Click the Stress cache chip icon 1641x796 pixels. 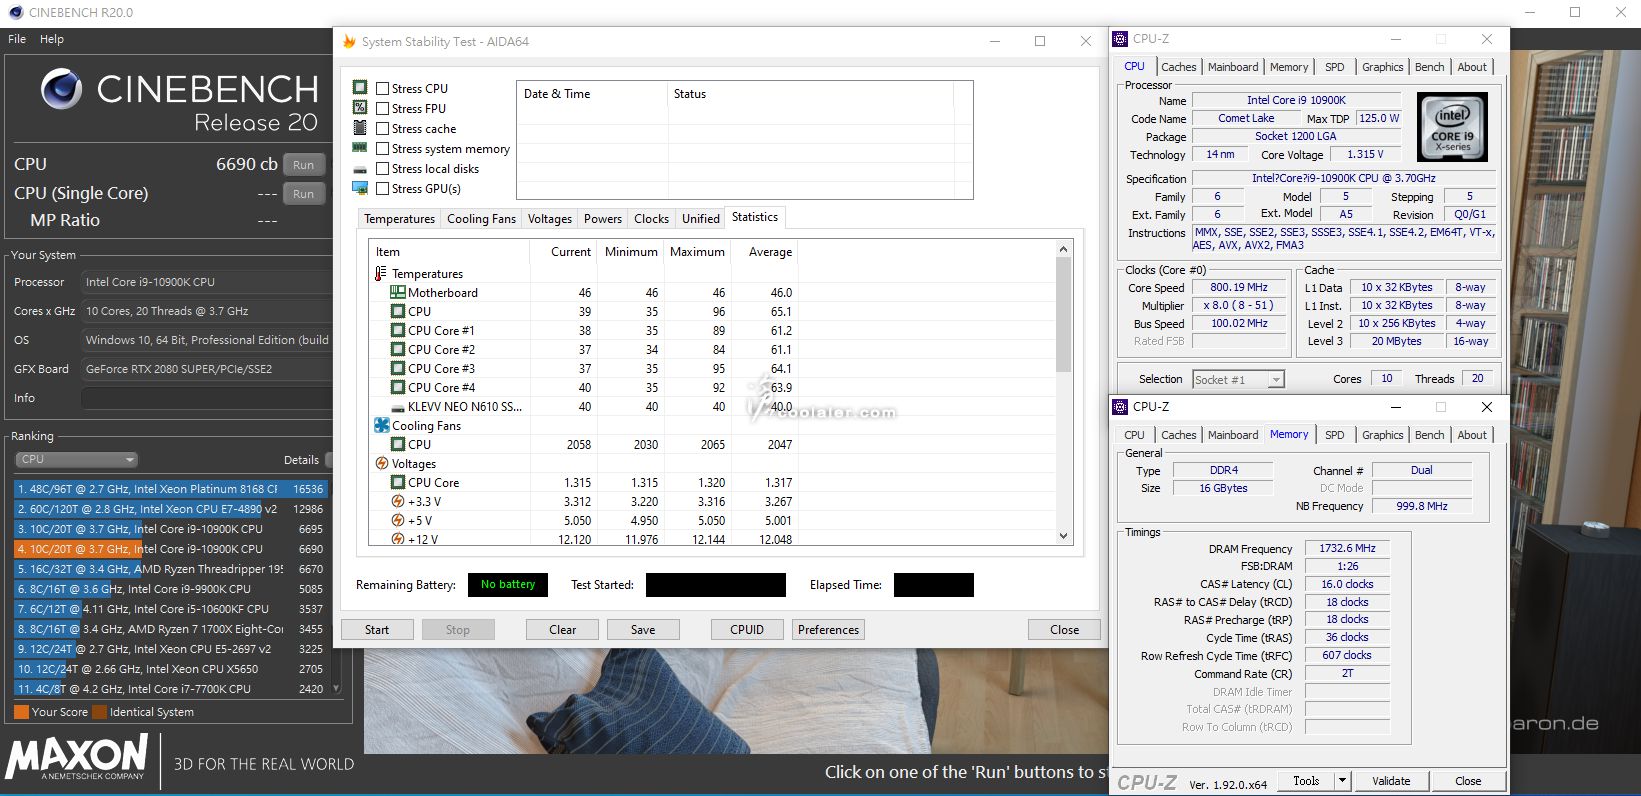[x=360, y=128]
